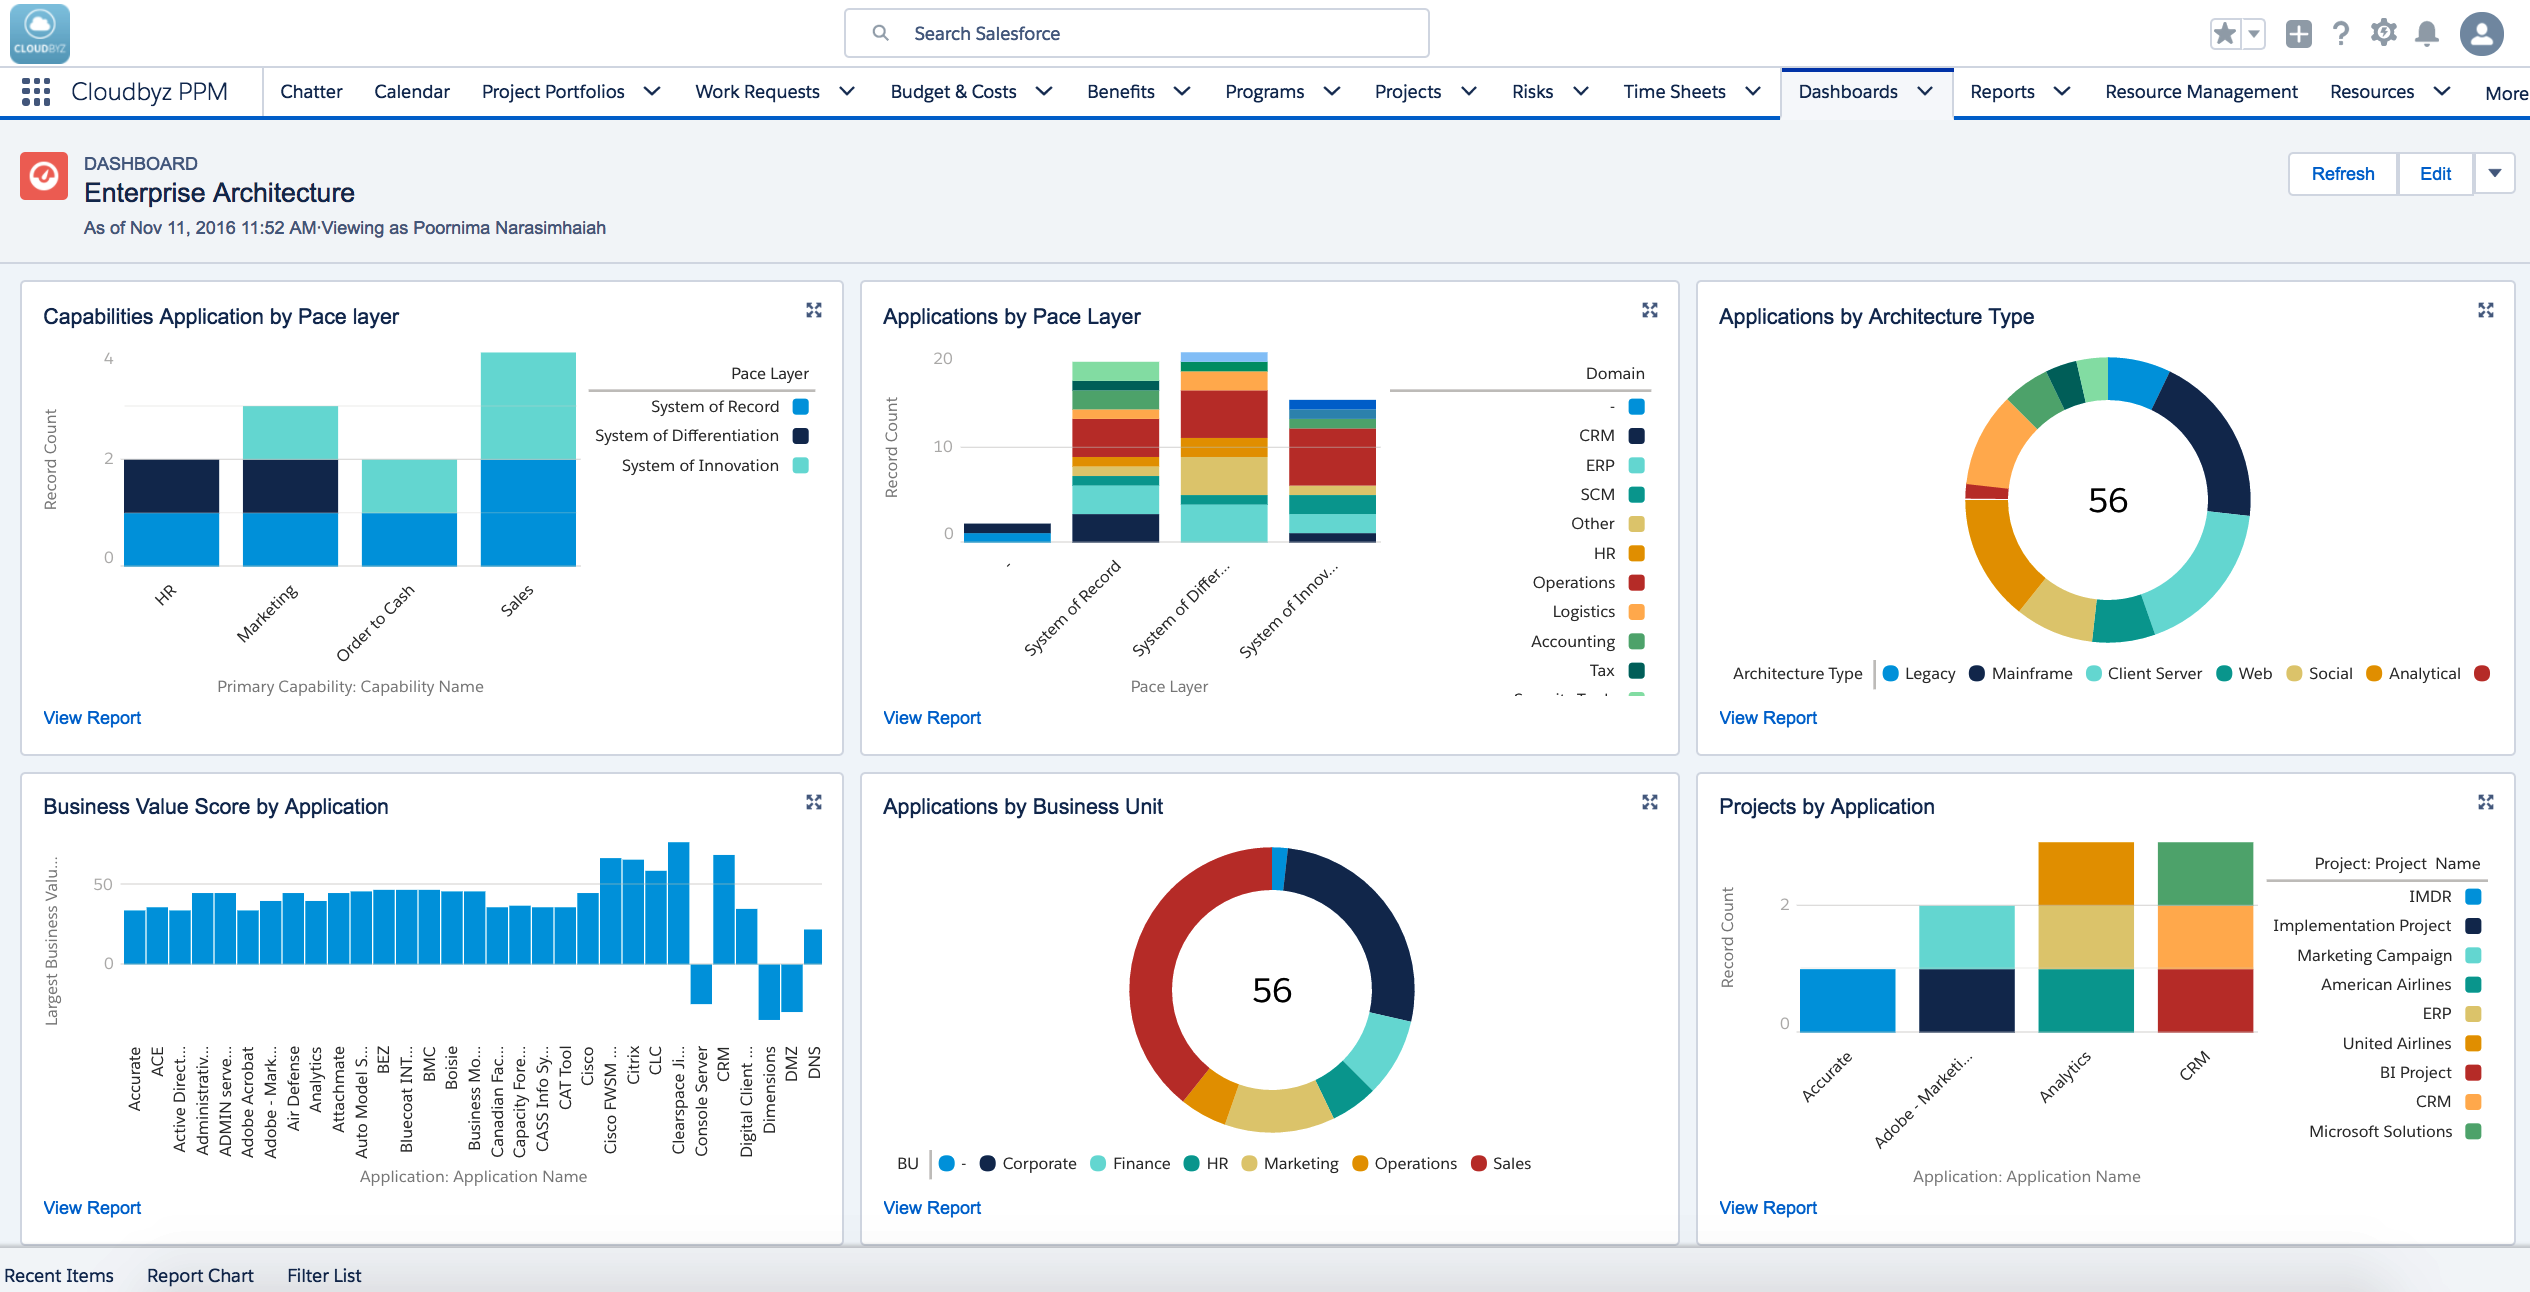Open Work Requests tab dropdown chevron
Viewport: 2530px width, 1292px height.
(x=847, y=92)
